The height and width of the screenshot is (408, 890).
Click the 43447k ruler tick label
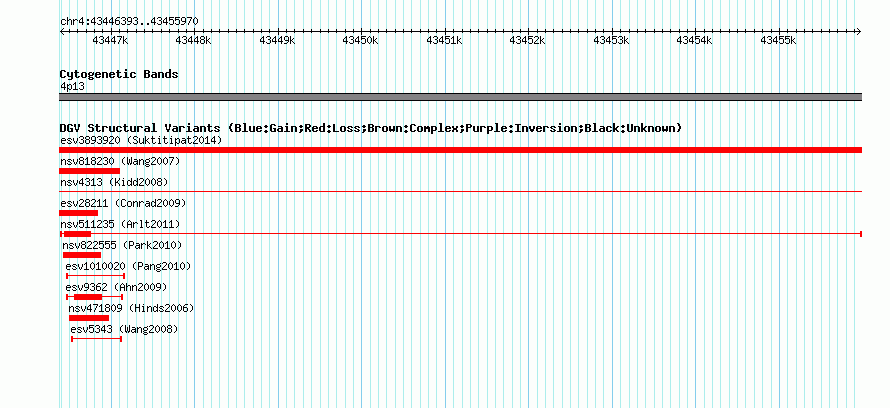click(x=110, y=40)
